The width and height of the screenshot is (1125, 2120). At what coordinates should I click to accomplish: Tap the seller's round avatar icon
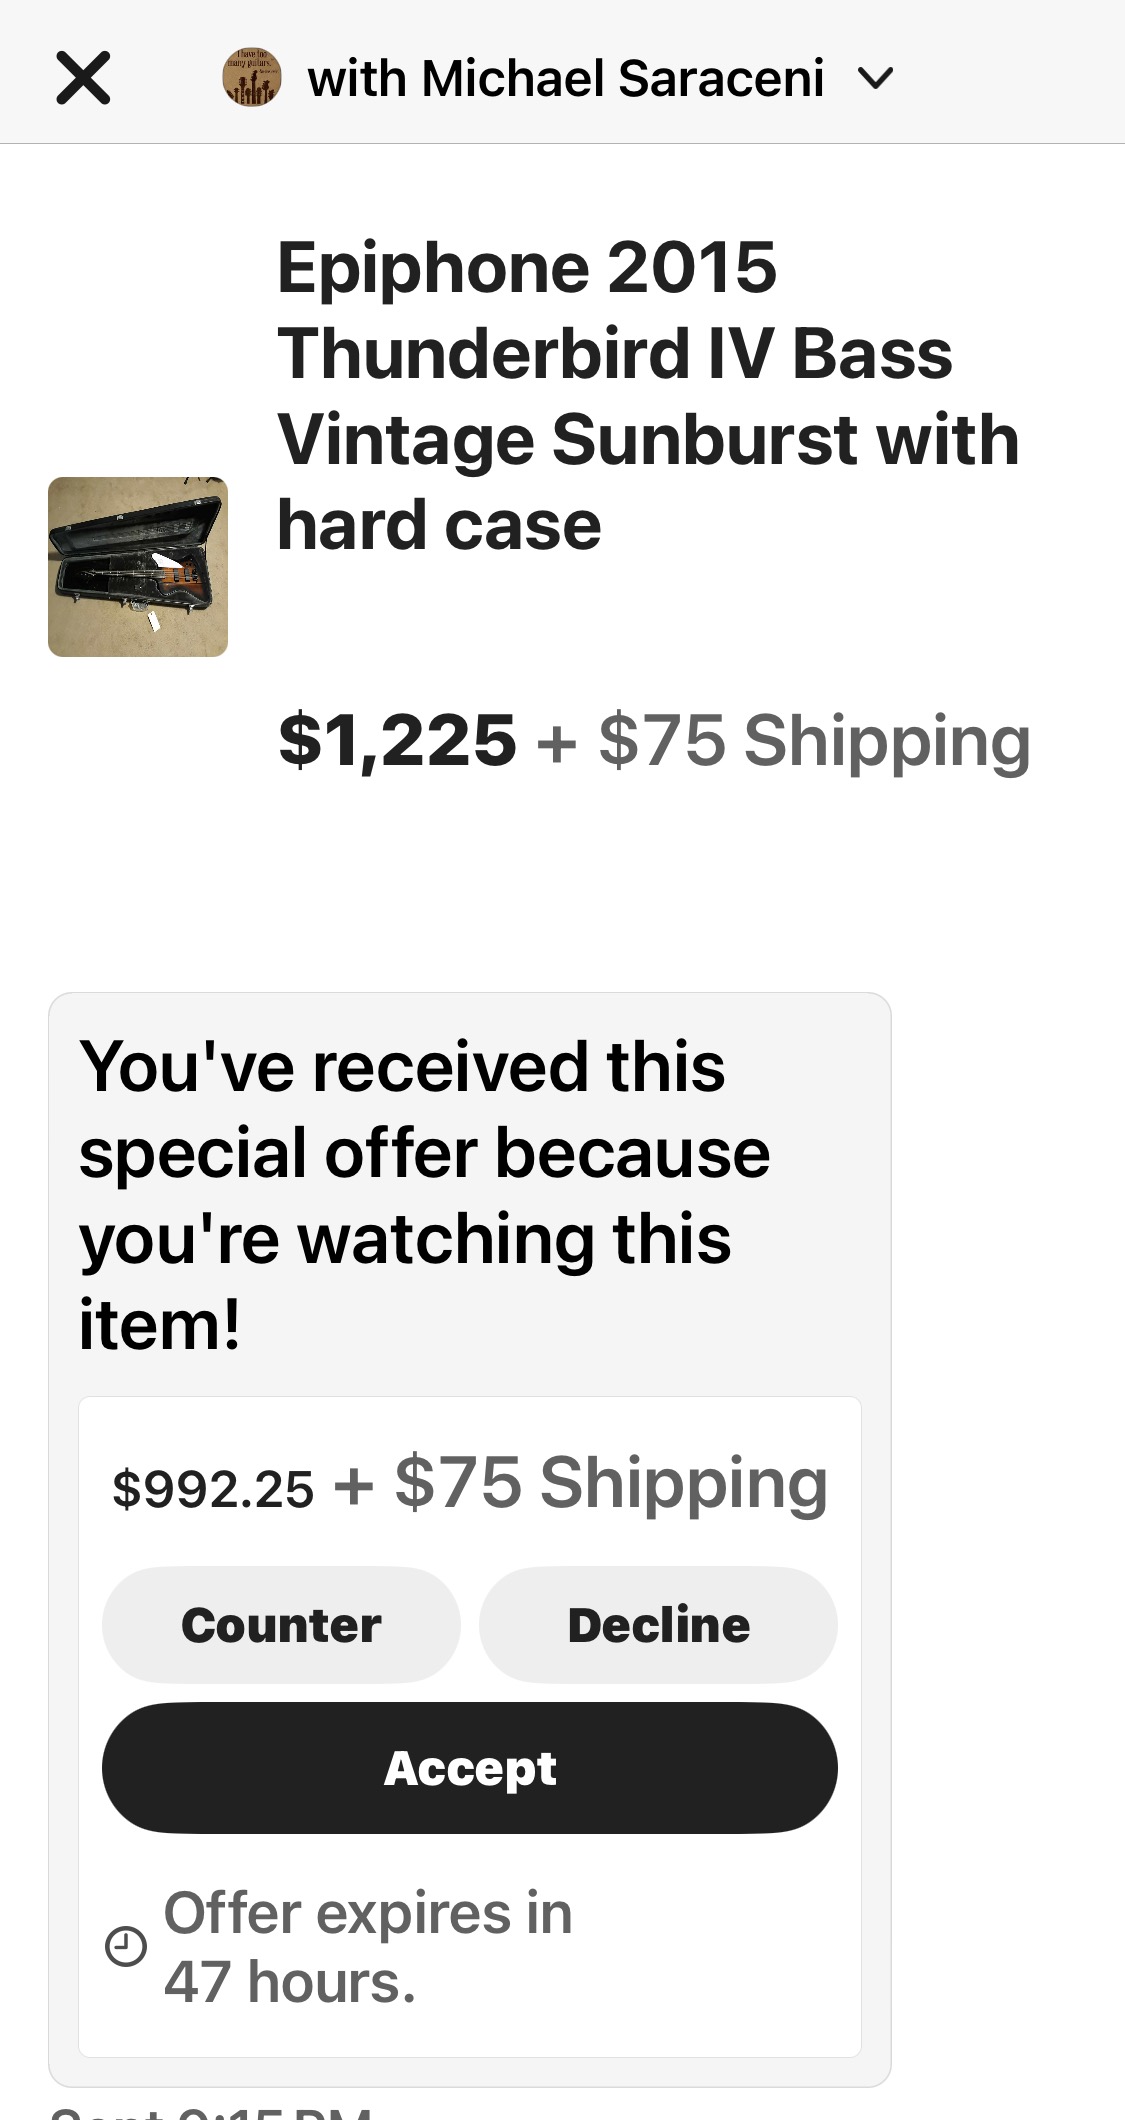tap(251, 78)
